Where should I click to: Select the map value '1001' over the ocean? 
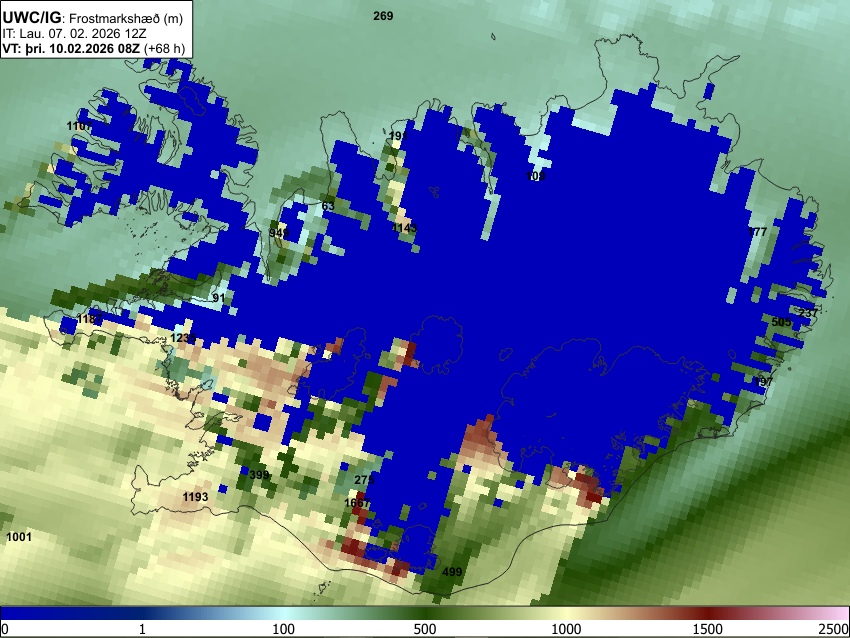(19, 537)
